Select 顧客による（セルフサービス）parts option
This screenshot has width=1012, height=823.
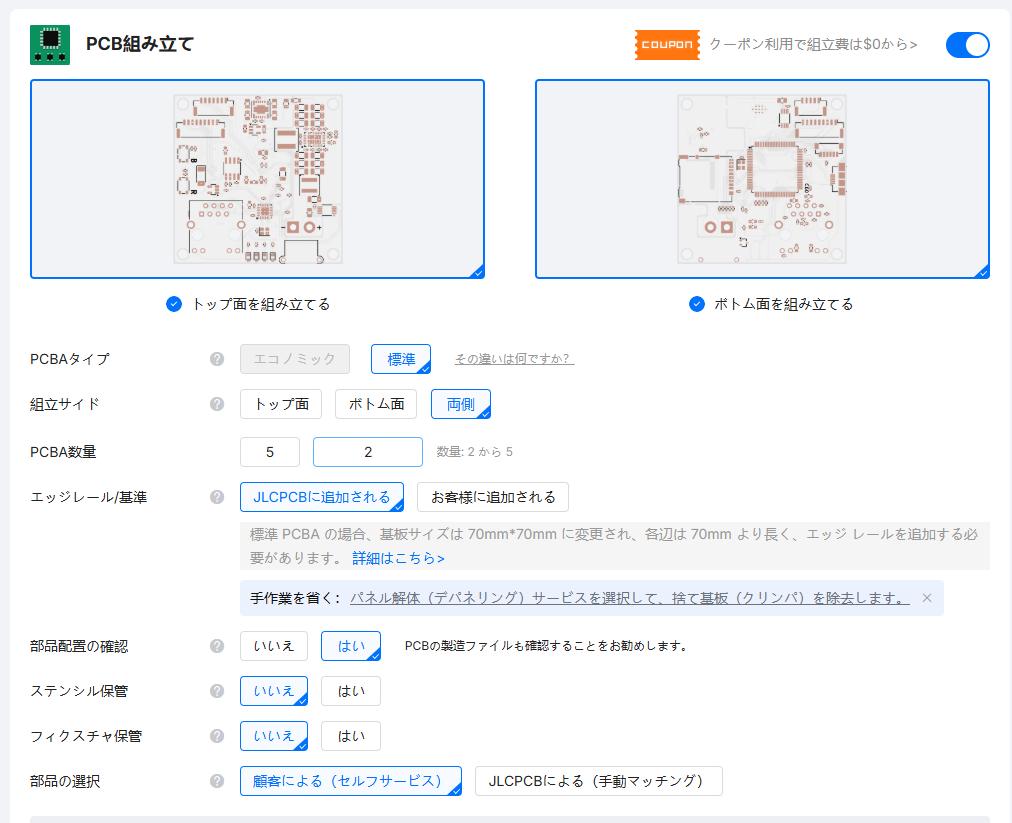351,782
